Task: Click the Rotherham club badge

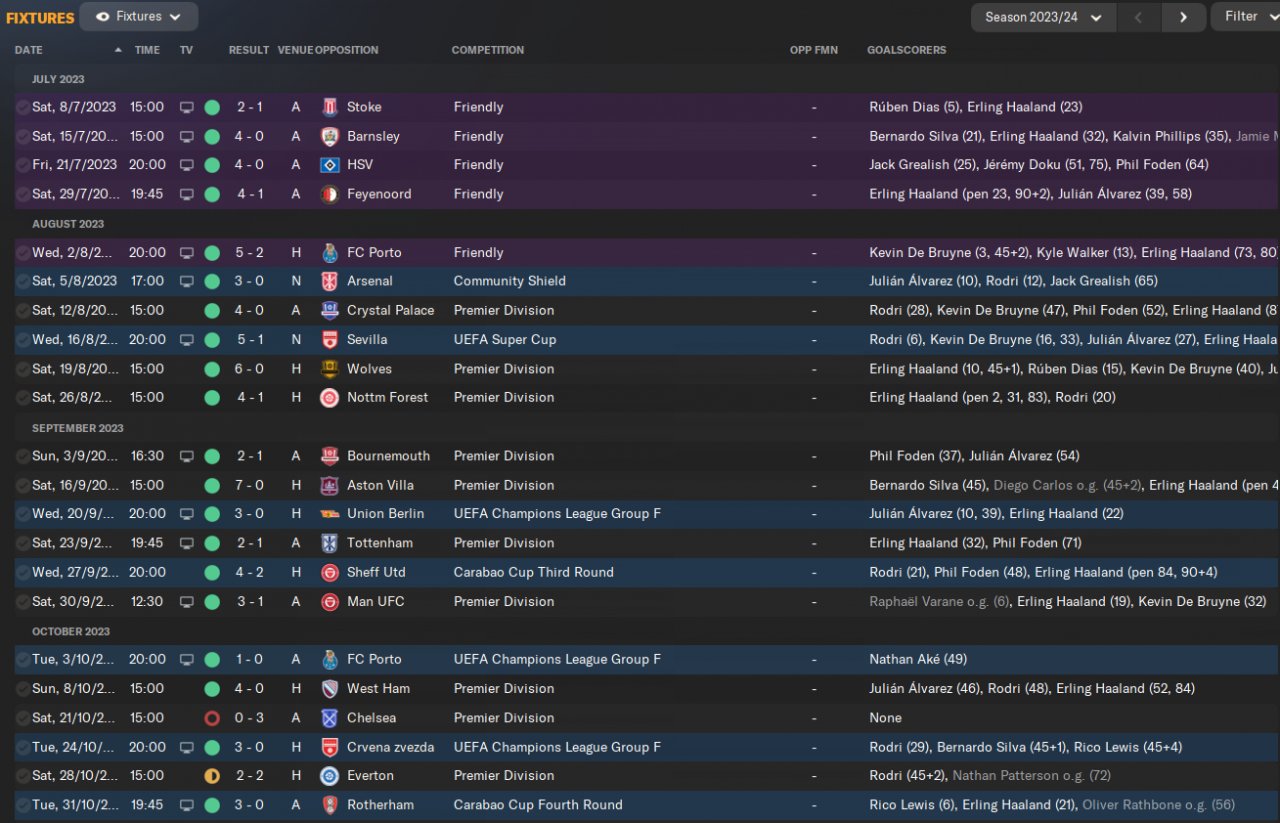Action: [330, 805]
